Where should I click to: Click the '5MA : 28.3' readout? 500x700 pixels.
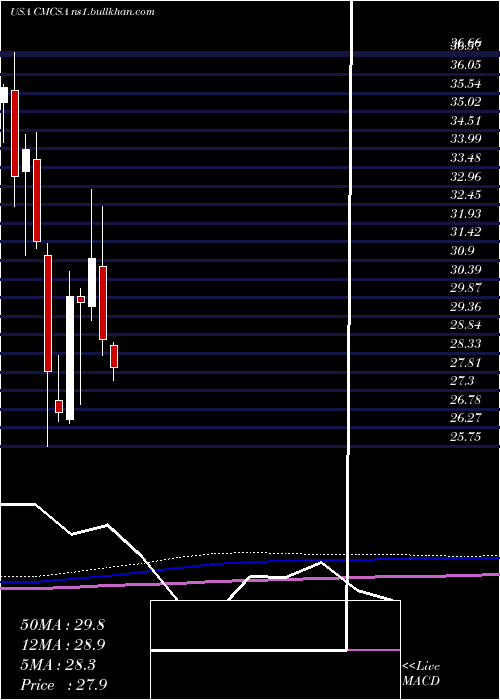(x=58, y=665)
